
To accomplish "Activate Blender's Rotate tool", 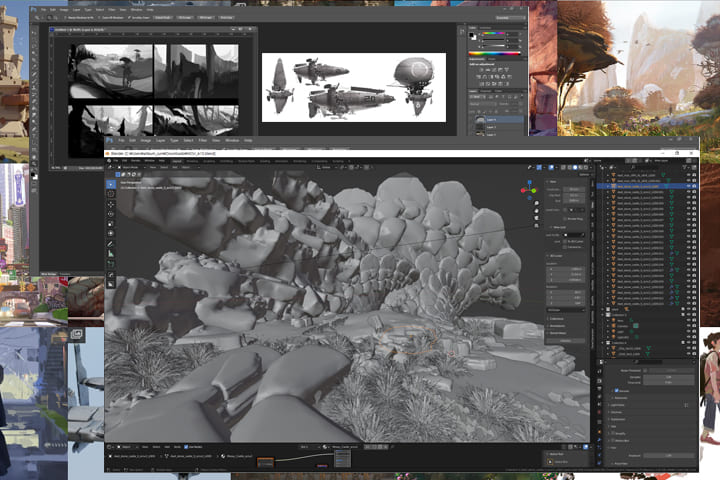I will [x=111, y=214].
